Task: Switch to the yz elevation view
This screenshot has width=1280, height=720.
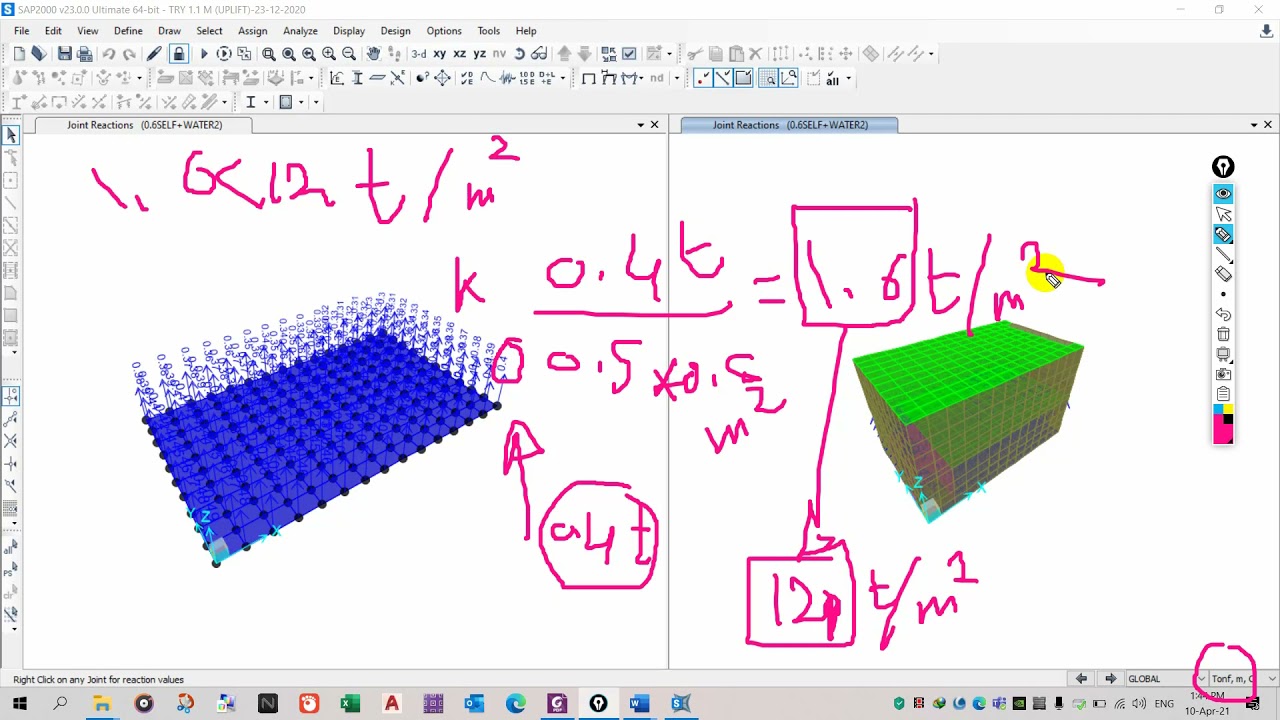Action: click(x=479, y=53)
